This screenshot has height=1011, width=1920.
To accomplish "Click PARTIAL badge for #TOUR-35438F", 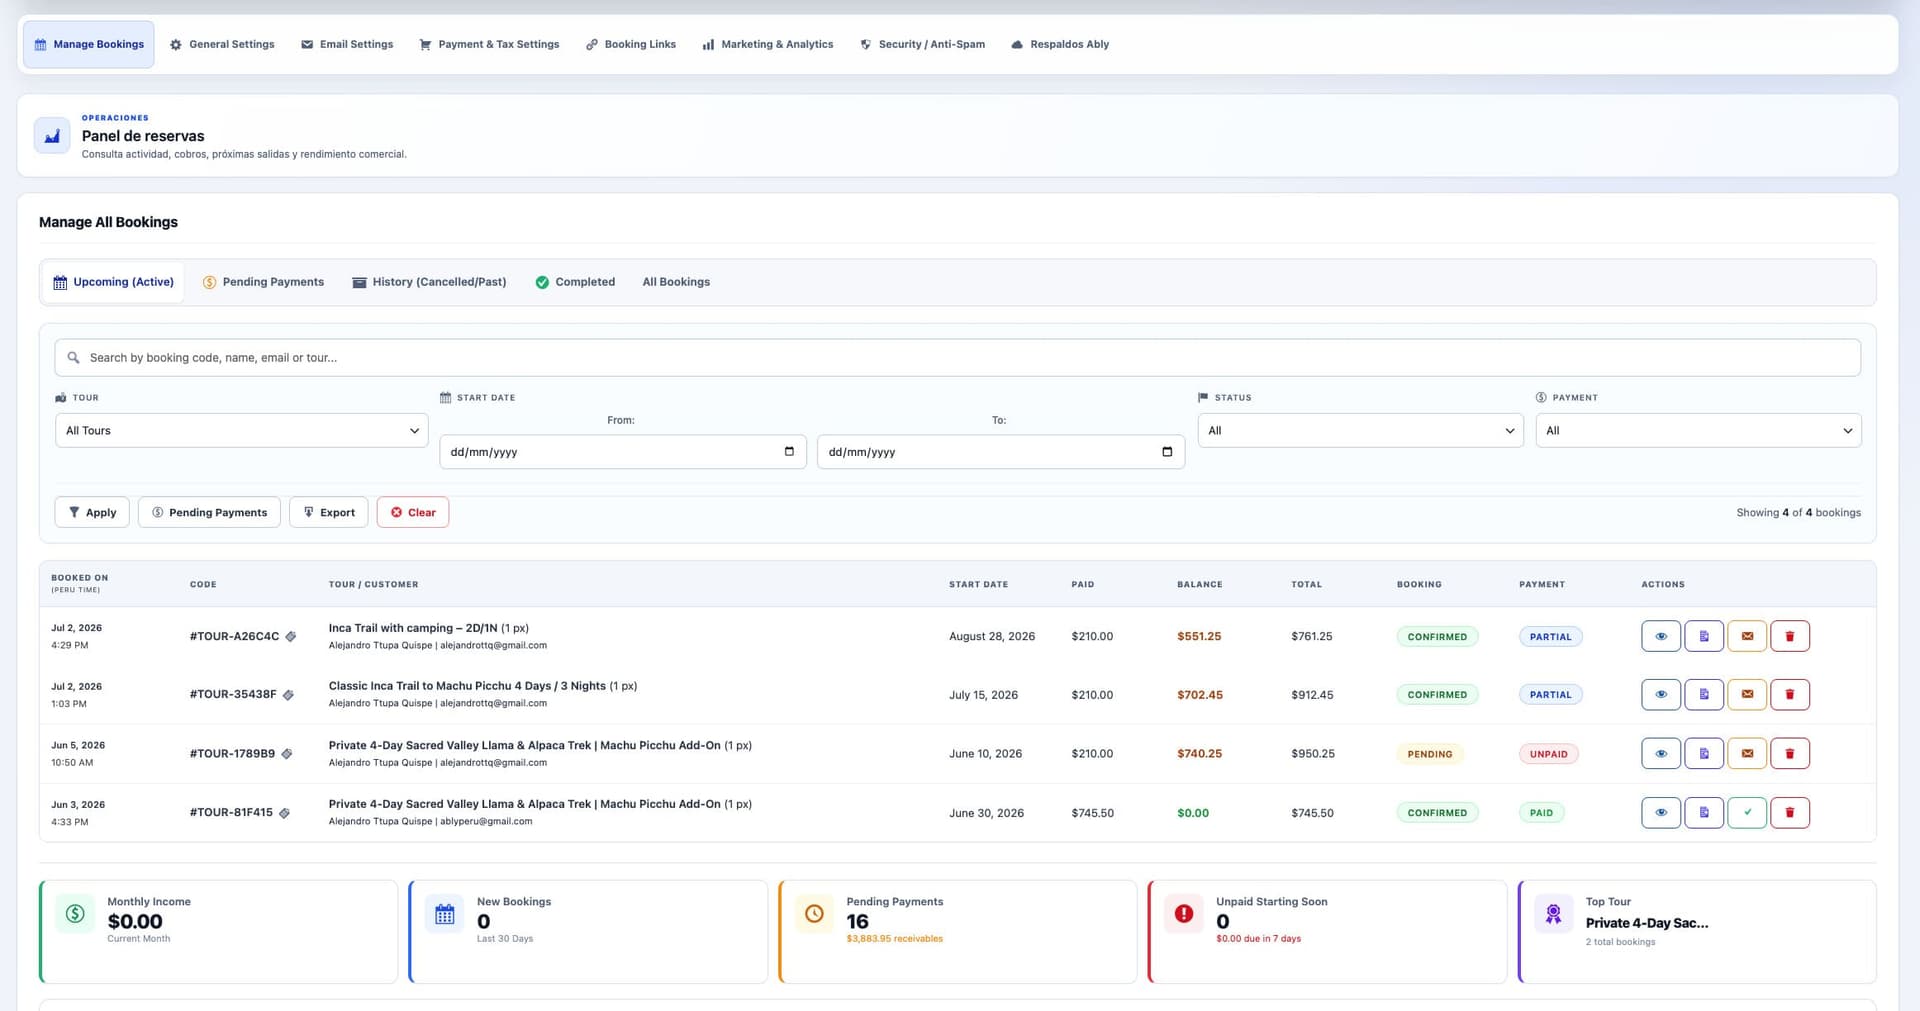I will (1550, 694).
